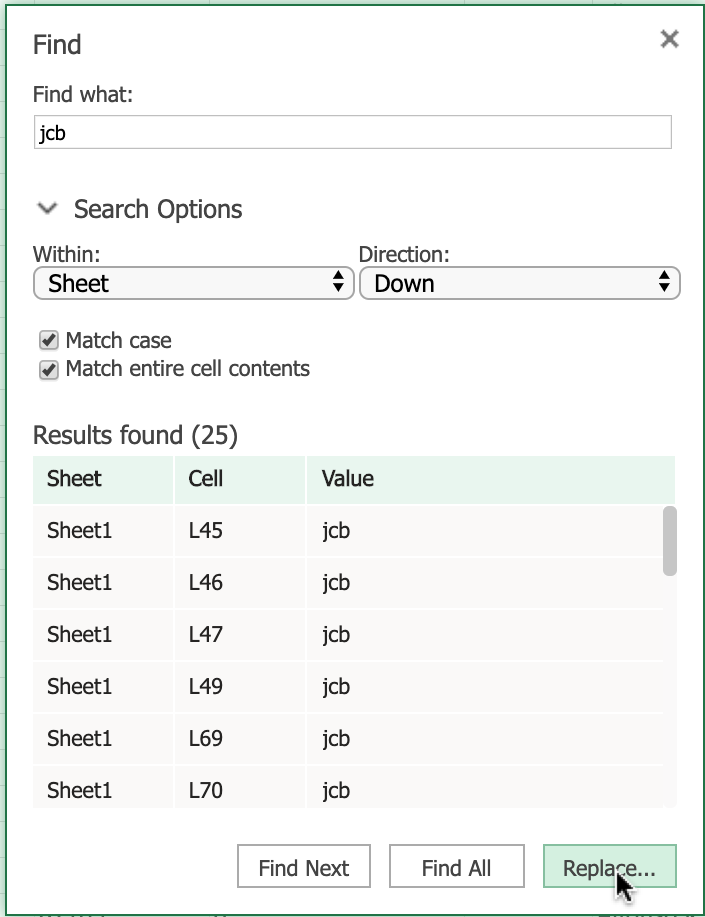Disable Match entire cell contents checkbox
Image resolution: width=705 pixels, height=917 pixels.
(x=48, y=369)
